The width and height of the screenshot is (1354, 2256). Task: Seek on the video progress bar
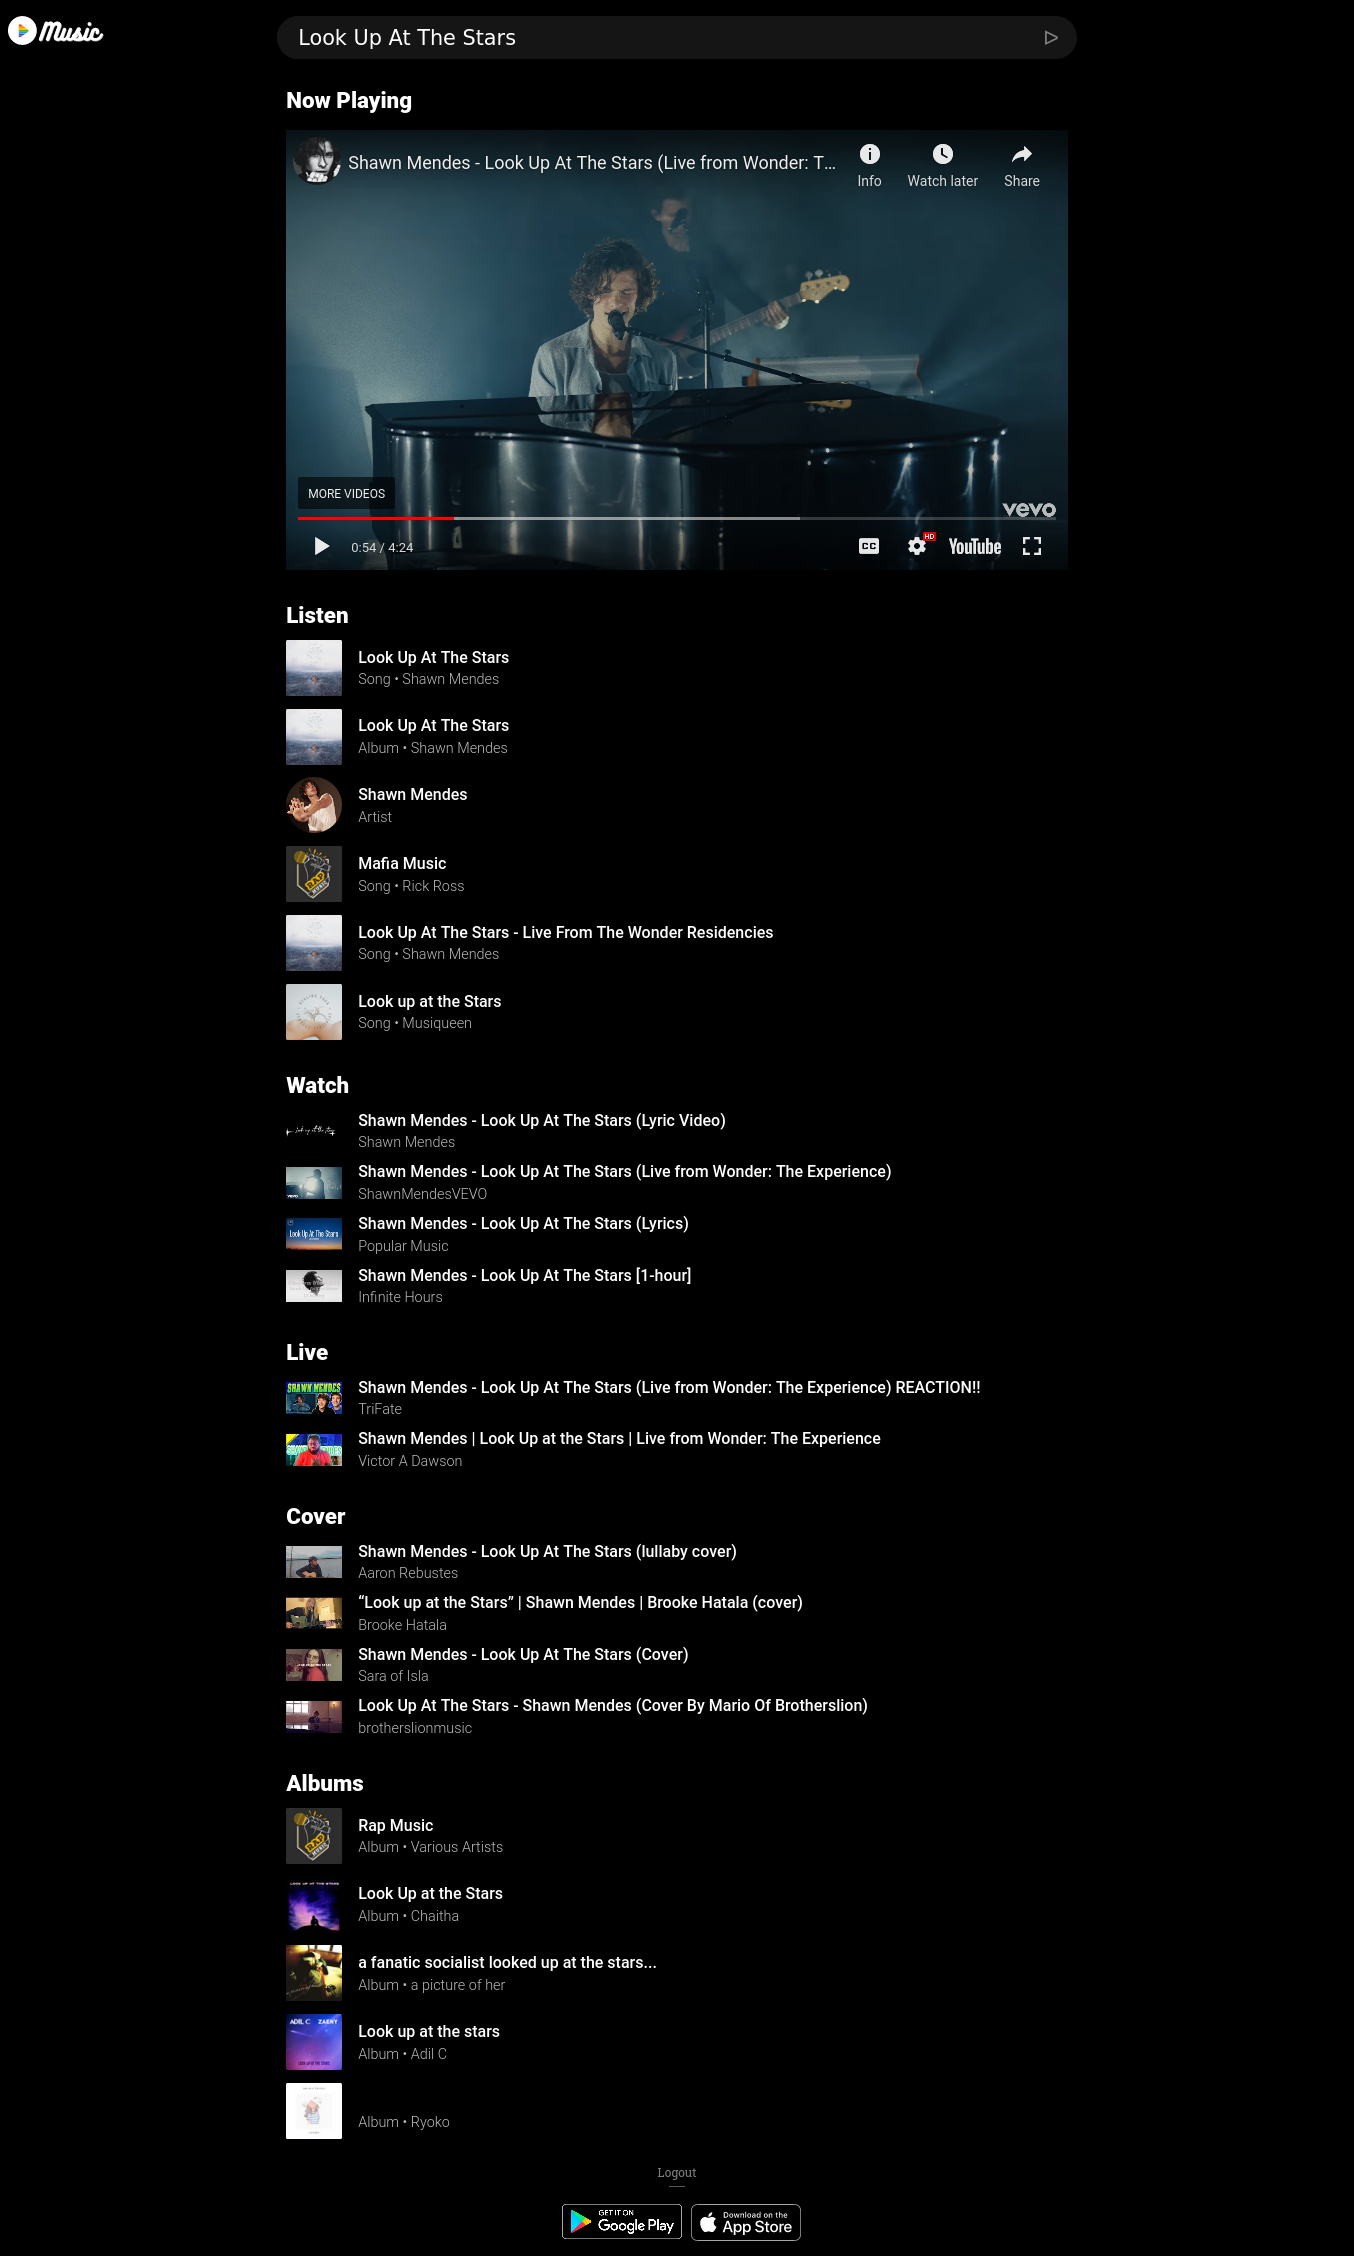(677, 518)
